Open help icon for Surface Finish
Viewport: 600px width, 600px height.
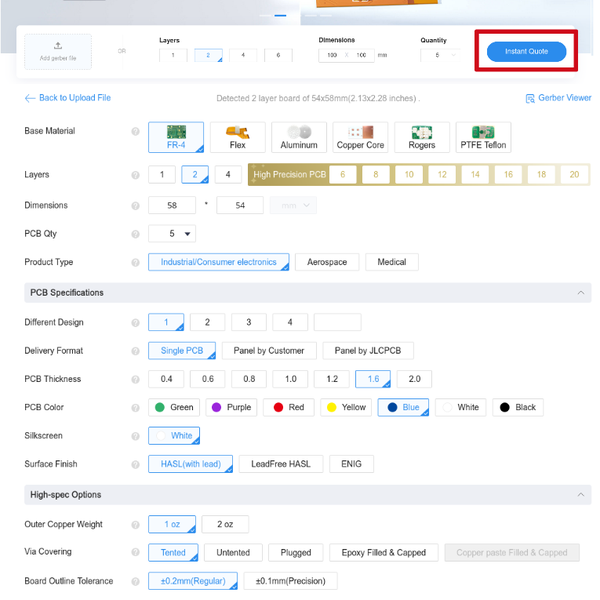(135, 464)
